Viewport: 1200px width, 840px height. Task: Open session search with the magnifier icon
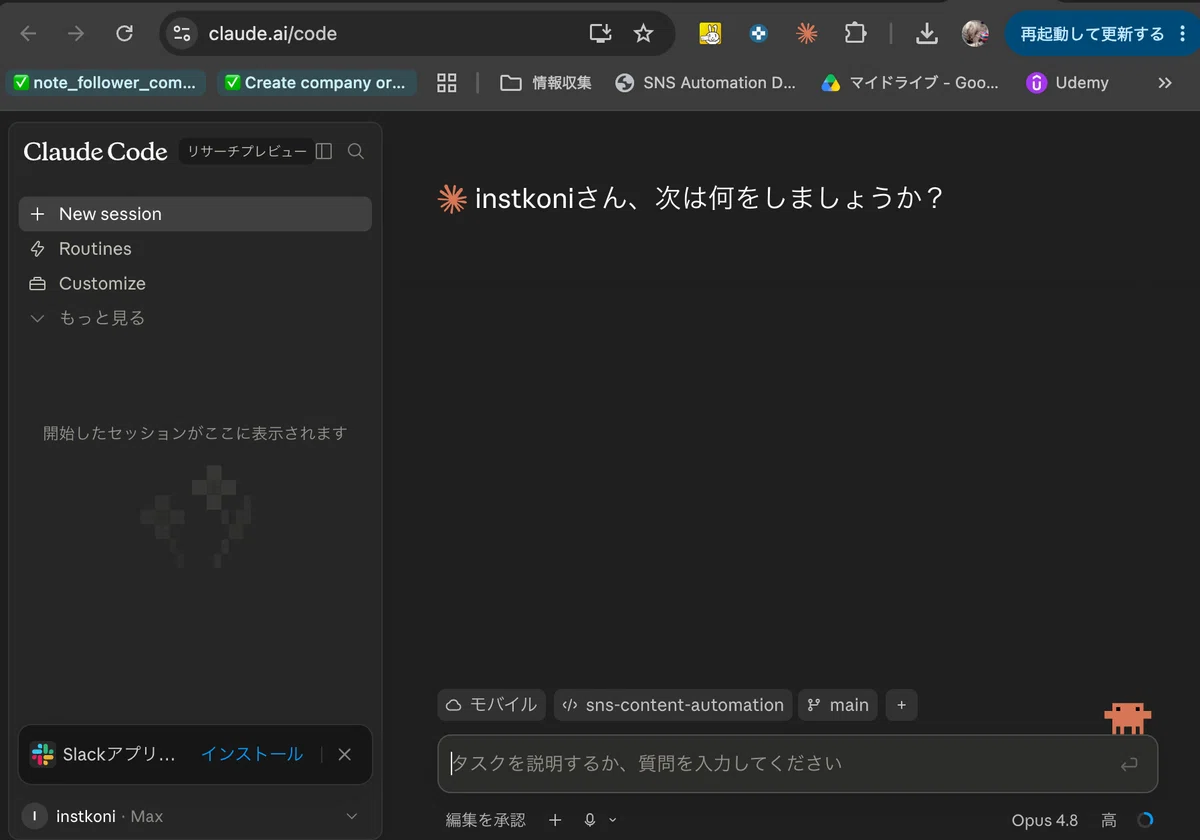355,151
